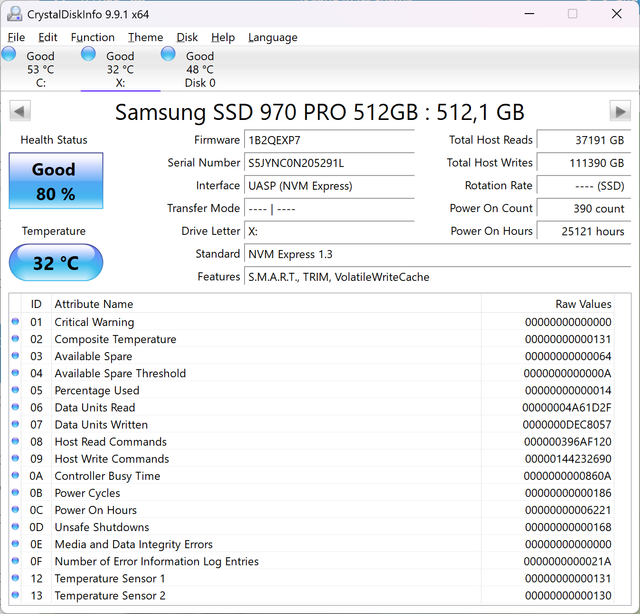Open the Edit menu
Screen dimensions: 640x614
tap(48, 37)
